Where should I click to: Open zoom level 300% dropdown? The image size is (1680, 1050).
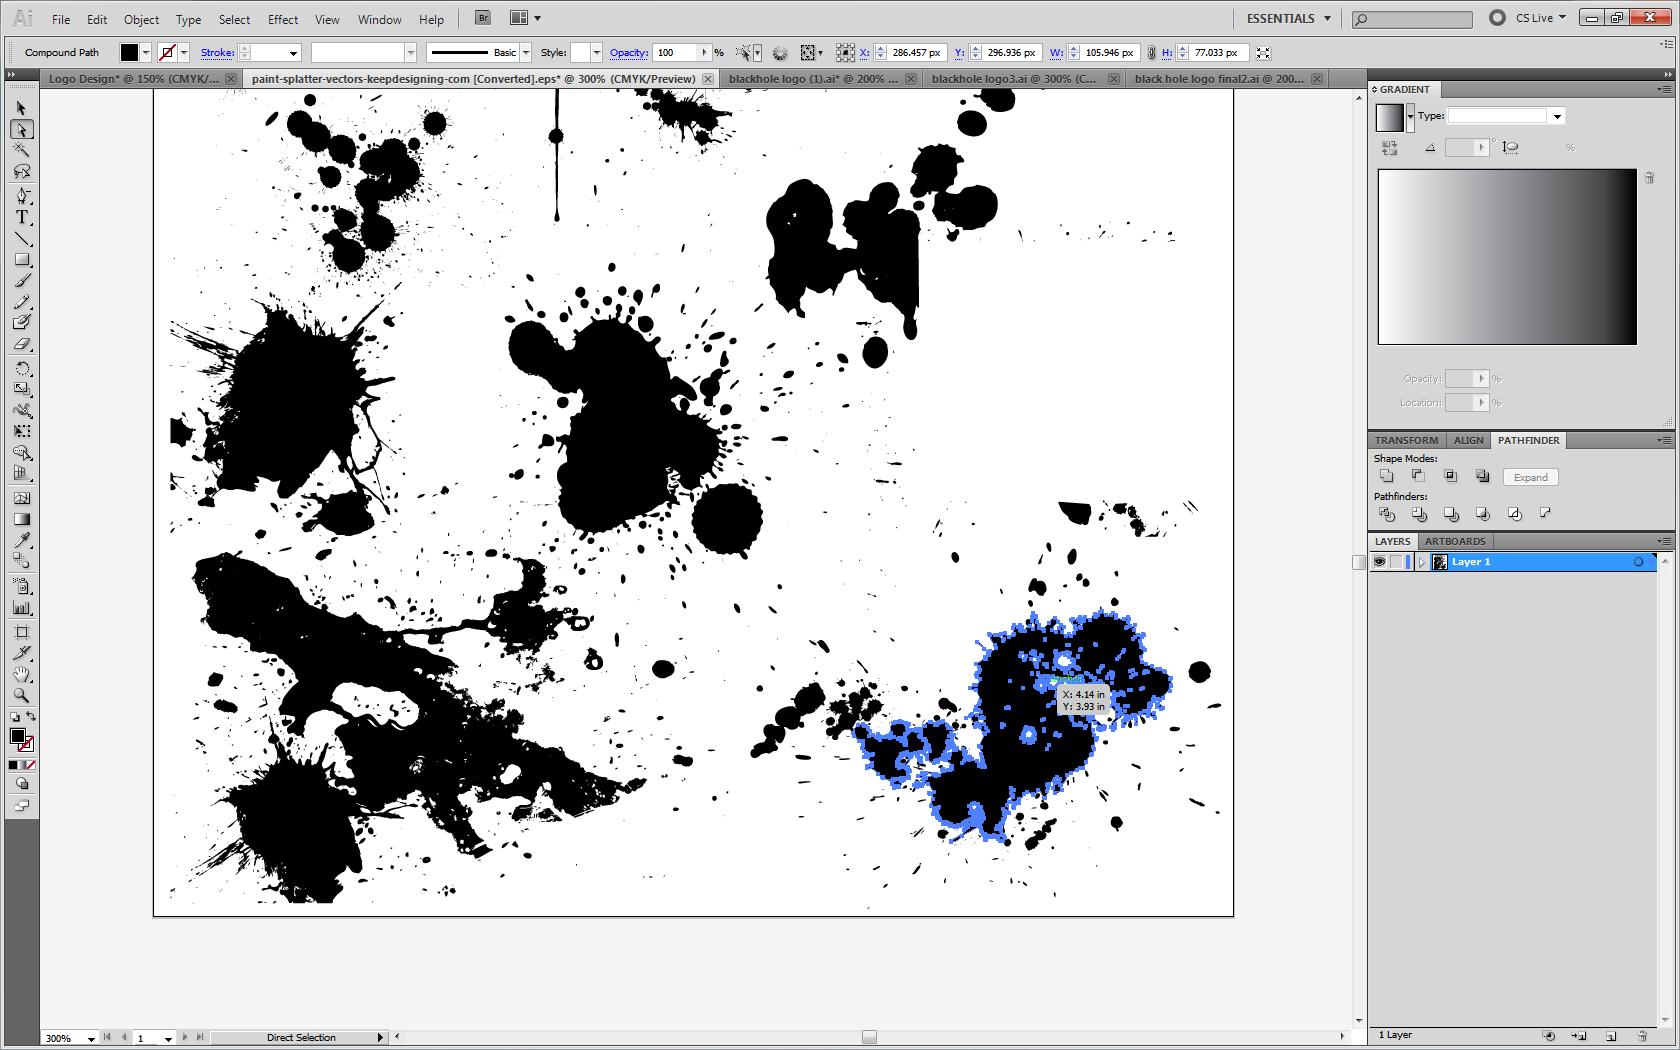[91, 1038]
